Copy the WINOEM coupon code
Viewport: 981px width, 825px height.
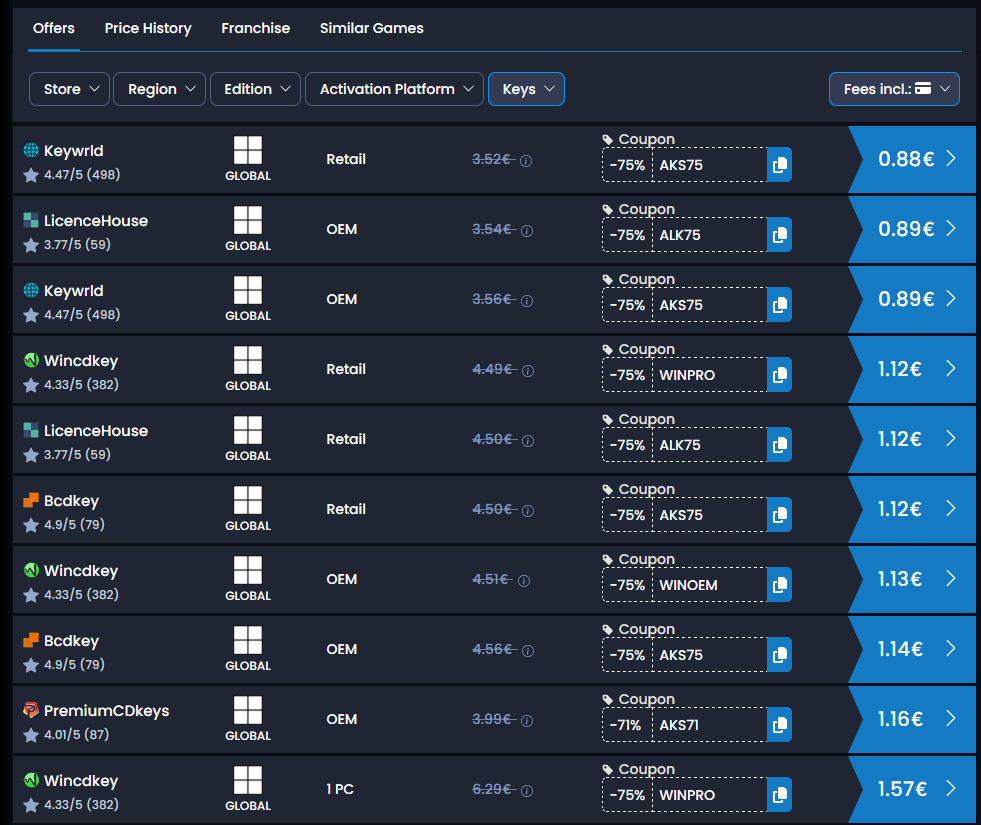(779, 585)
